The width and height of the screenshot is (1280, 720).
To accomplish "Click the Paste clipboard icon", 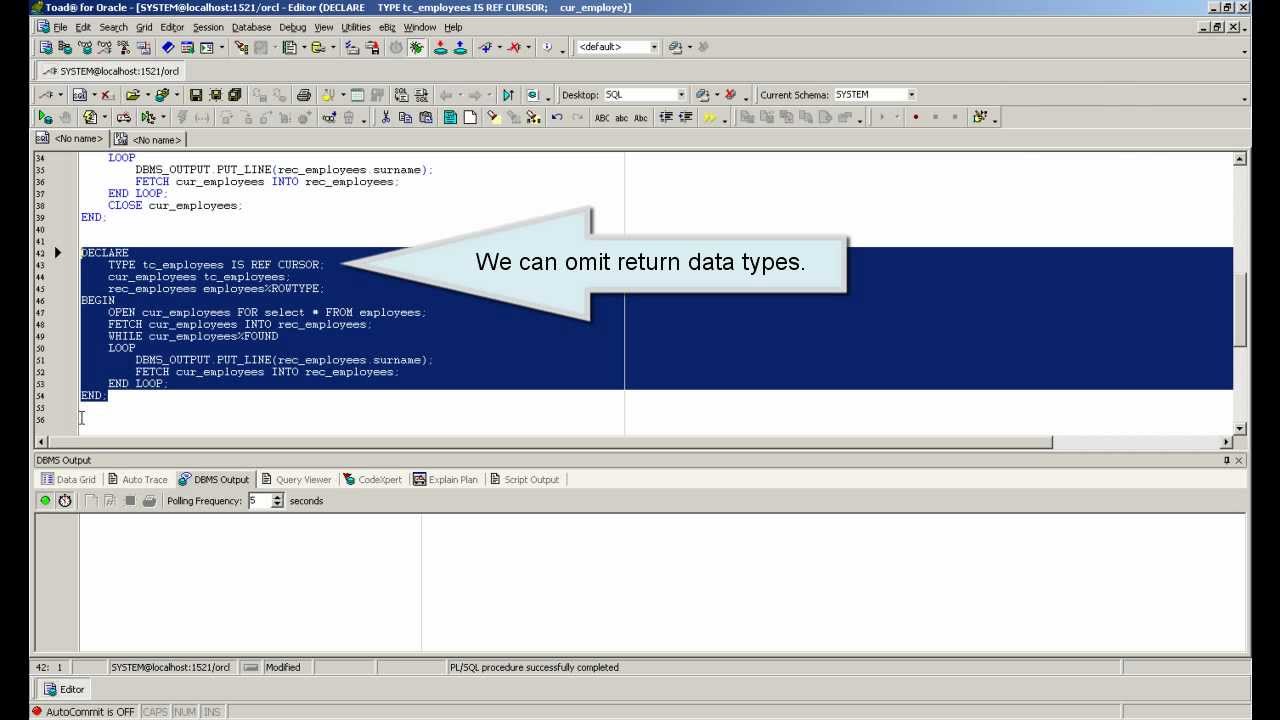I will [425, 117].
